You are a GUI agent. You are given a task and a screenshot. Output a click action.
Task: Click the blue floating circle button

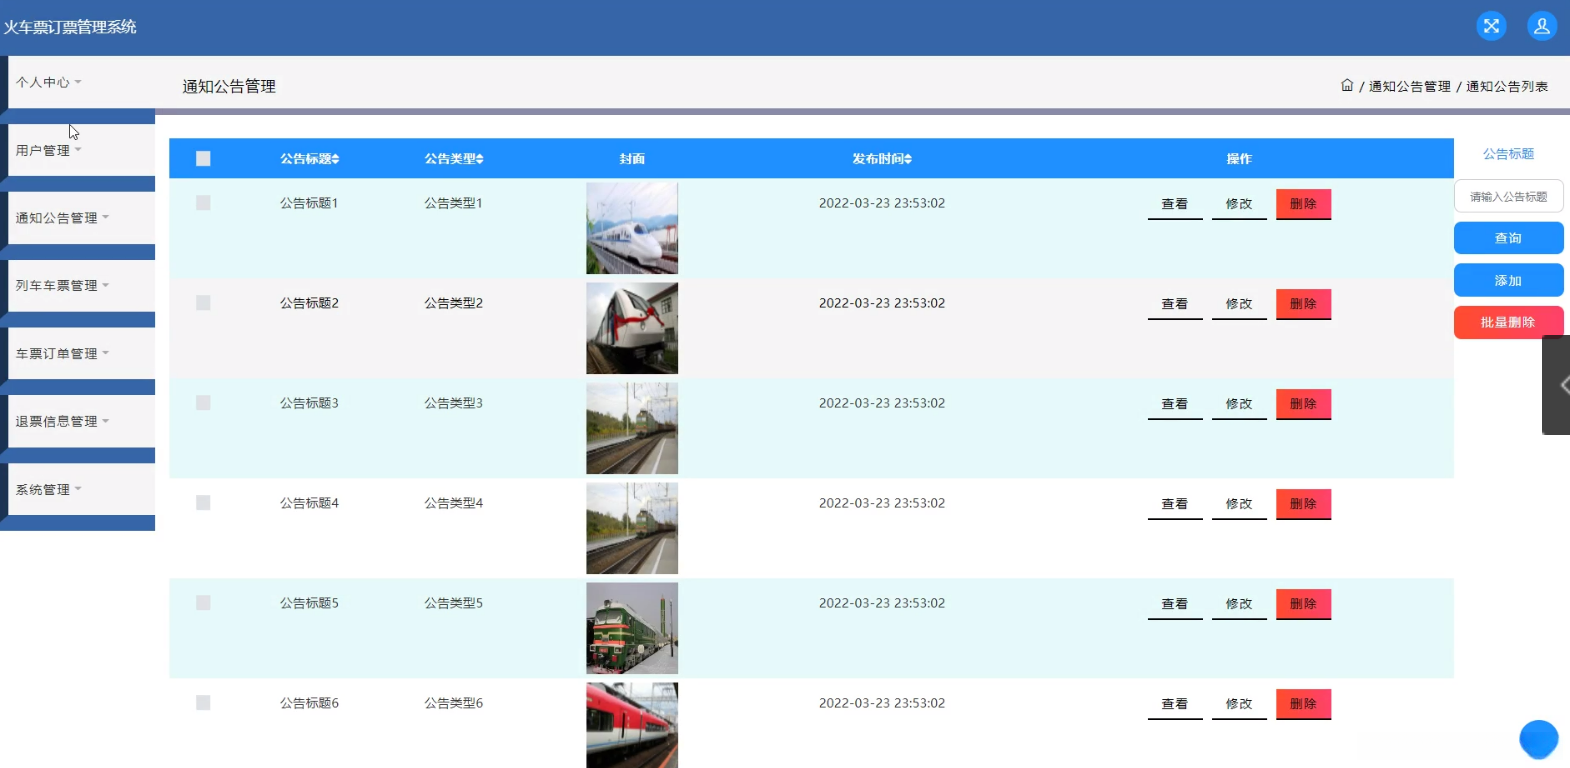[x=1539, y=740]
